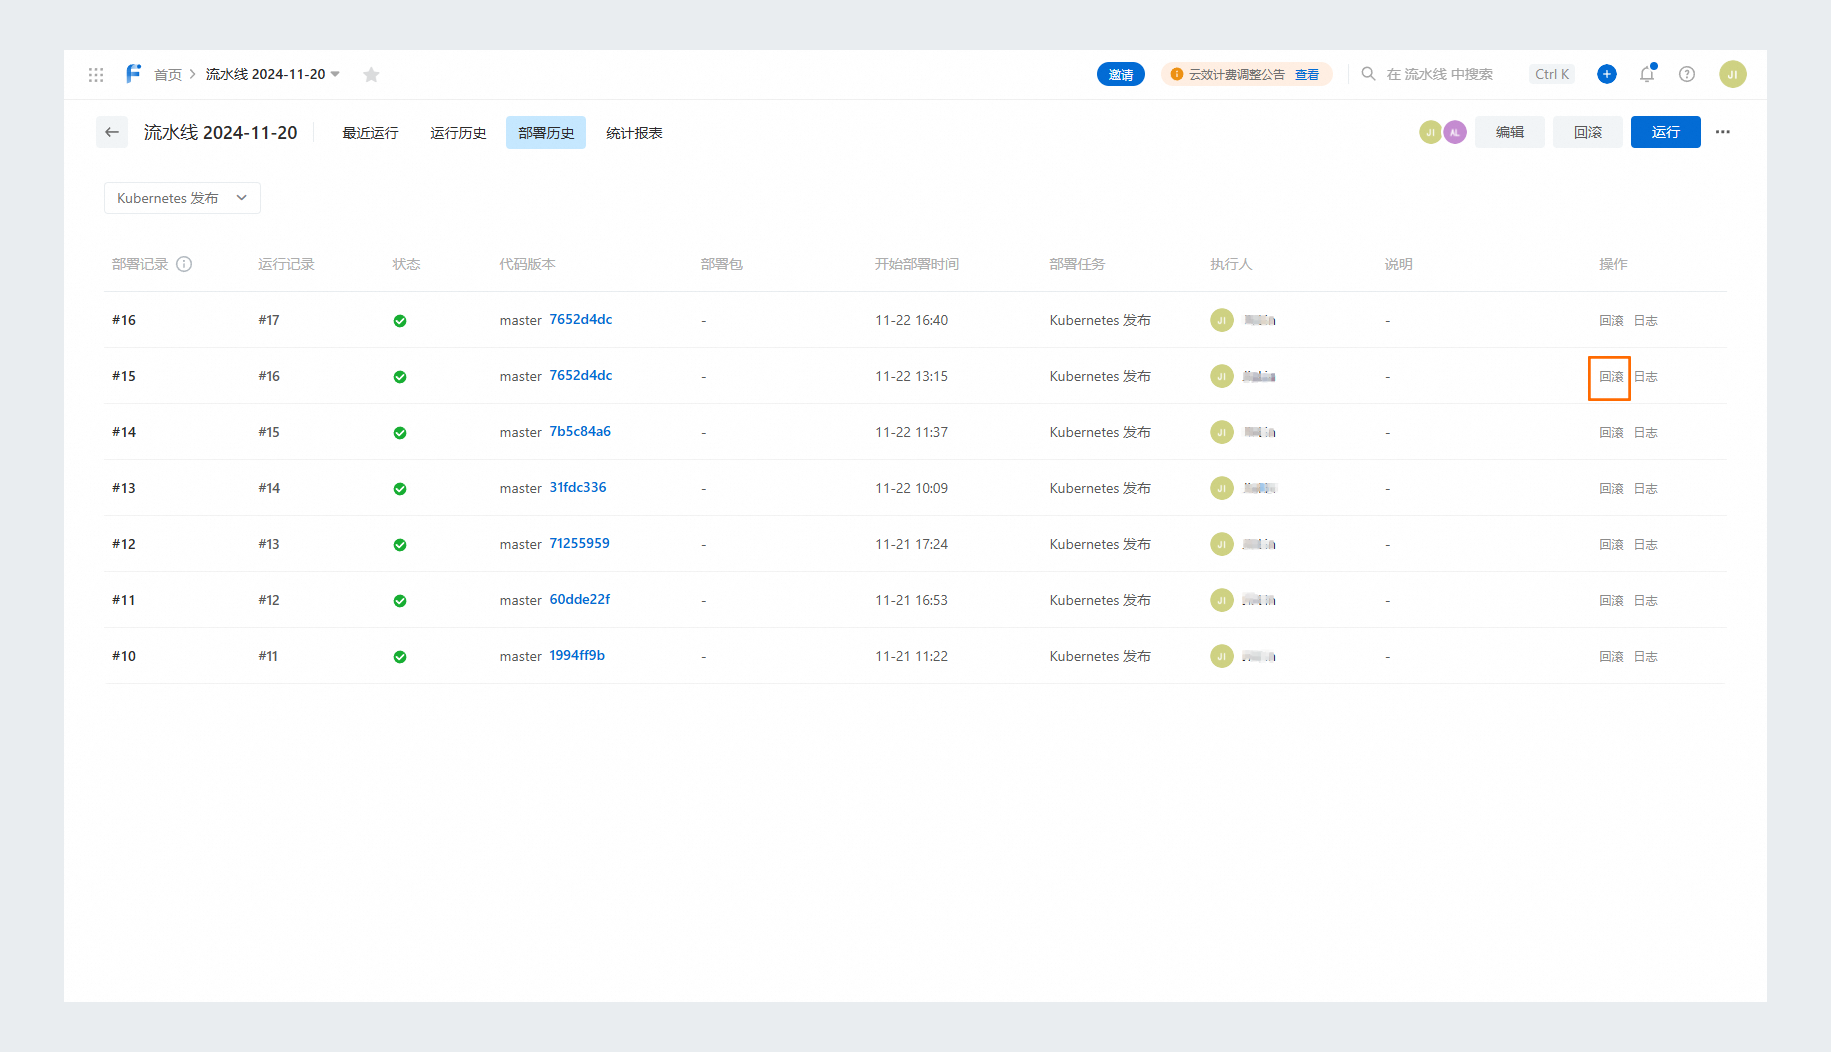
Task: Open commit 7b5c84a6 link
Action: pyautogui.click(x=580, y=432)
